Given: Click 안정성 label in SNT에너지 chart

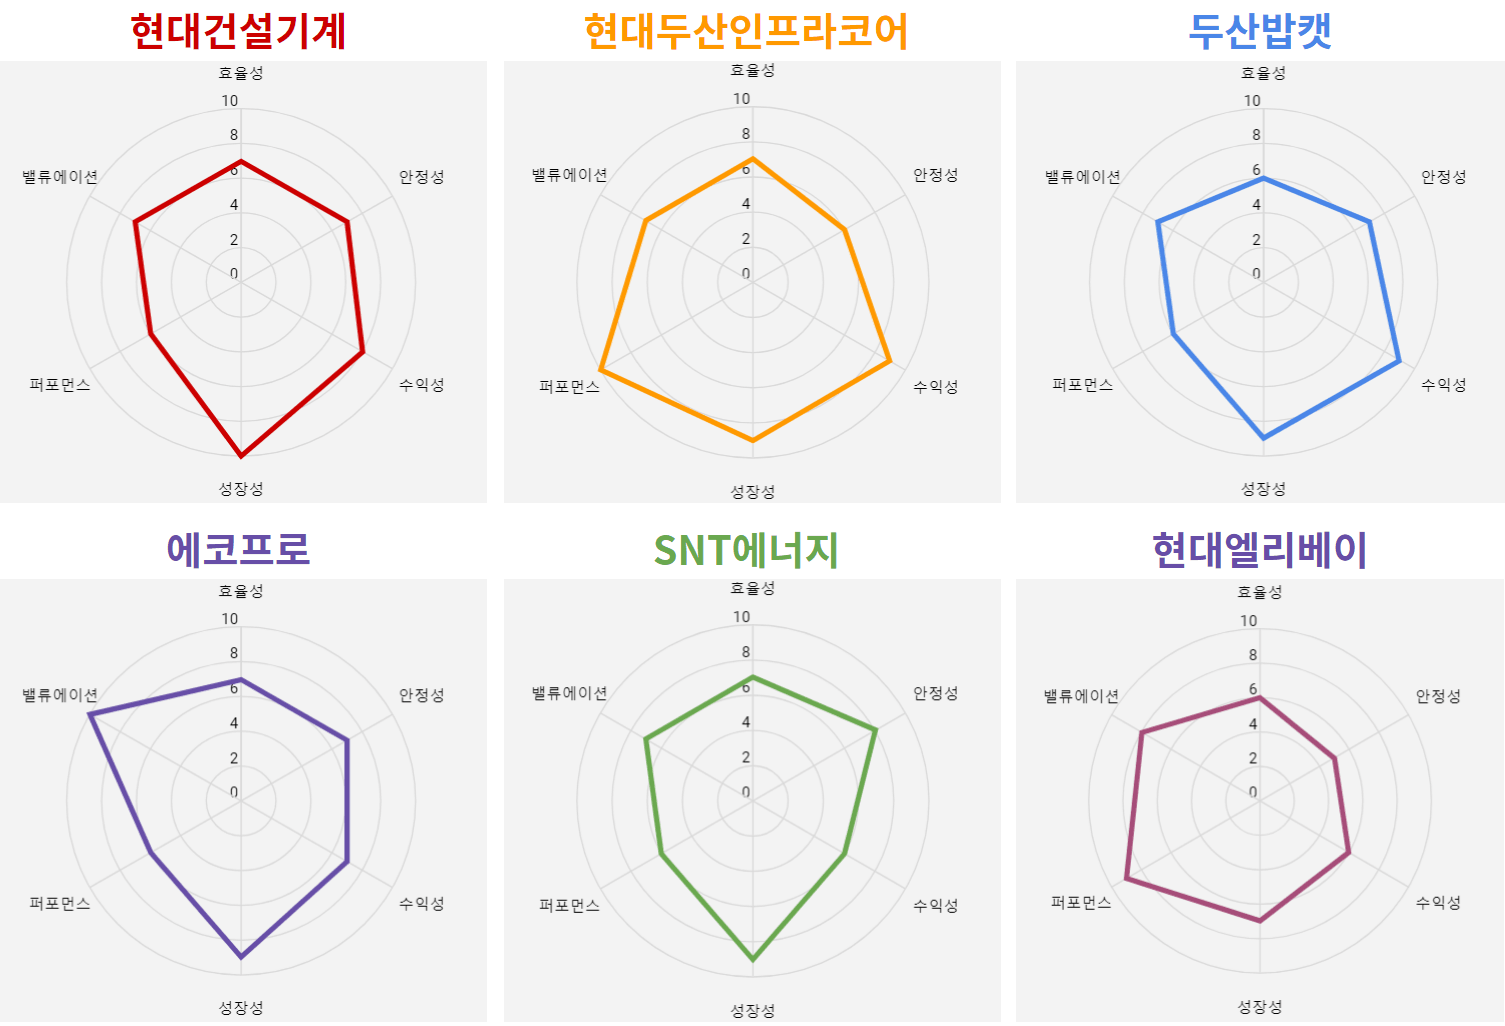Looking at the screenshot, I should [935, 693].
